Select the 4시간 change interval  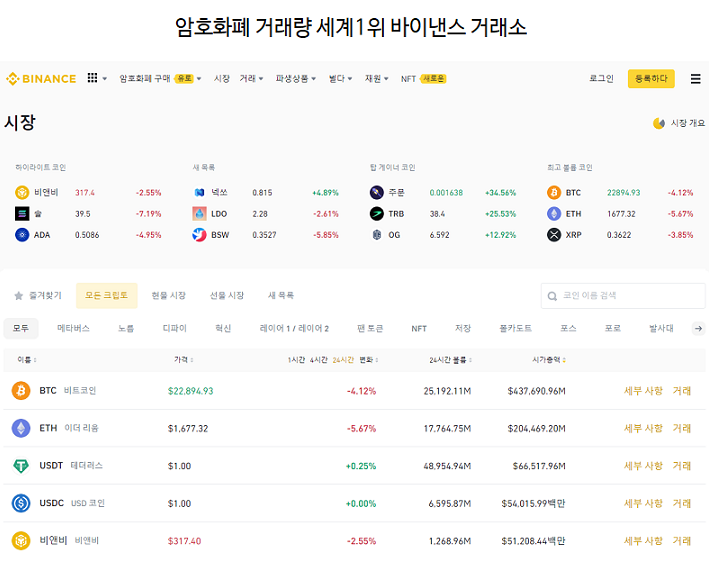click(318, 360)
